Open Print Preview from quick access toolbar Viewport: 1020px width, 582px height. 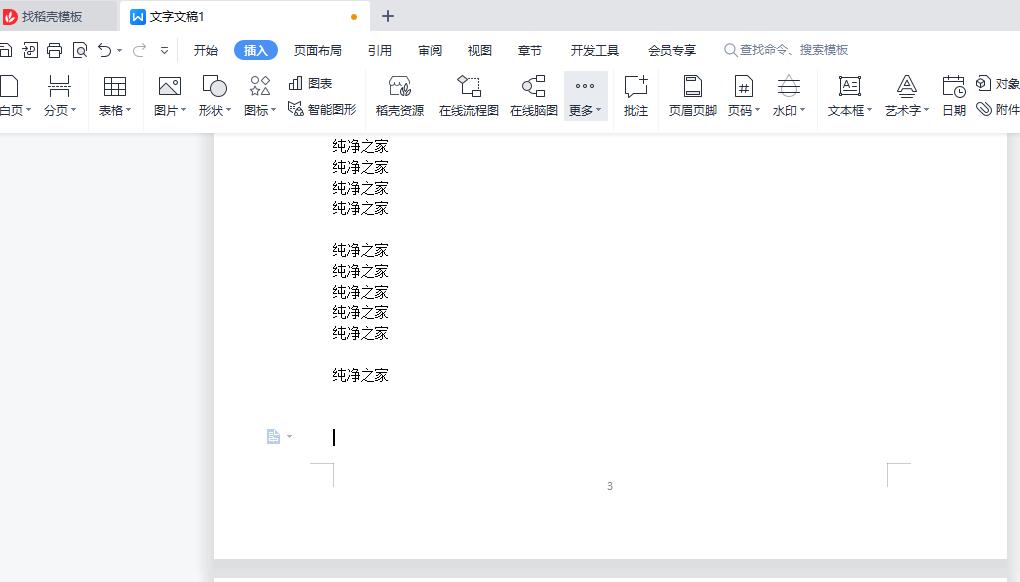pos(79,50)
